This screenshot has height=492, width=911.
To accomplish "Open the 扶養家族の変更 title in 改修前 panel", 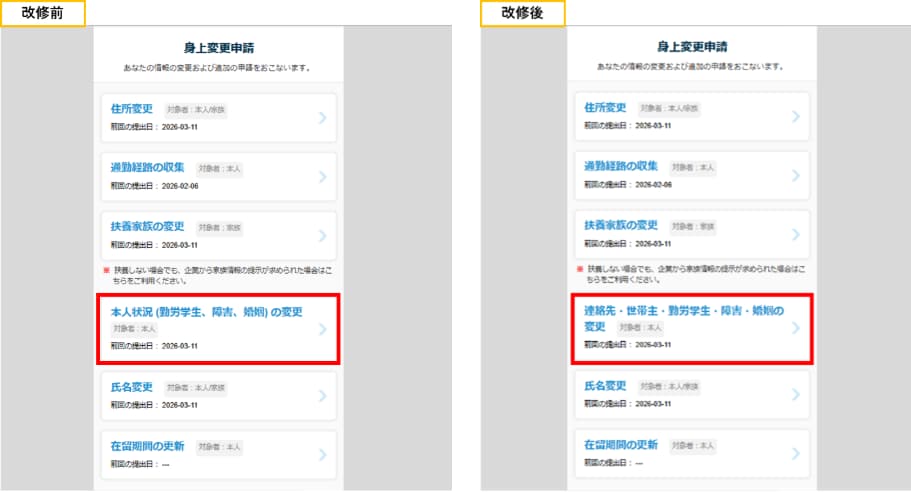I will 147,226.
